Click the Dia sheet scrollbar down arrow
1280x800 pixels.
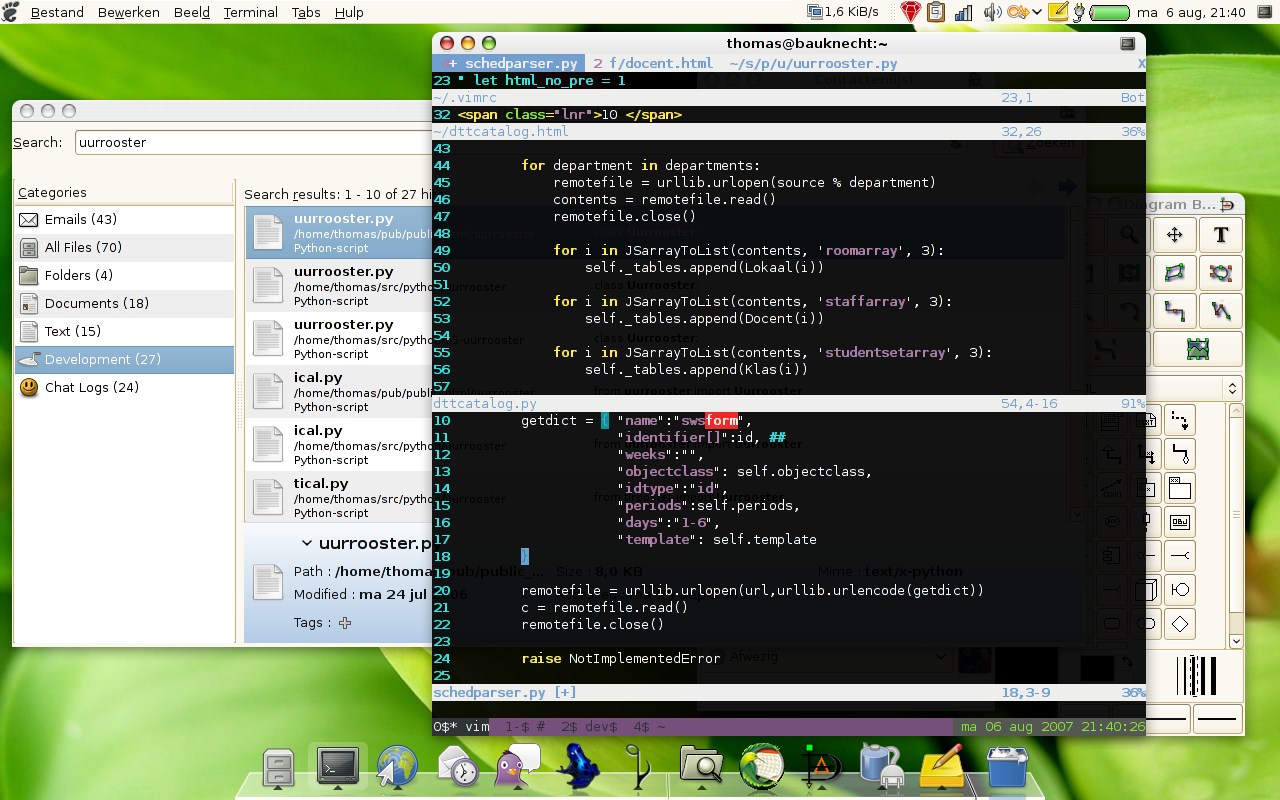(x=1237, y=641)
